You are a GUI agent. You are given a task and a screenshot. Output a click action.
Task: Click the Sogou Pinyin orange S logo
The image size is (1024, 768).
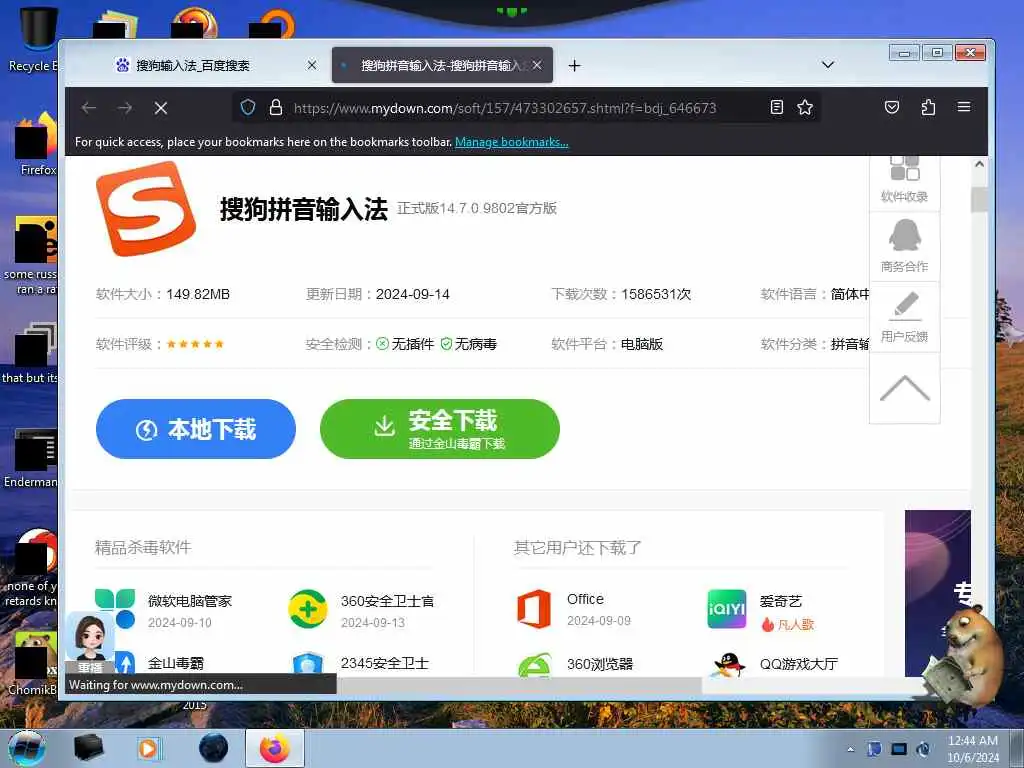pyautogui.click(x=145, y=209)
